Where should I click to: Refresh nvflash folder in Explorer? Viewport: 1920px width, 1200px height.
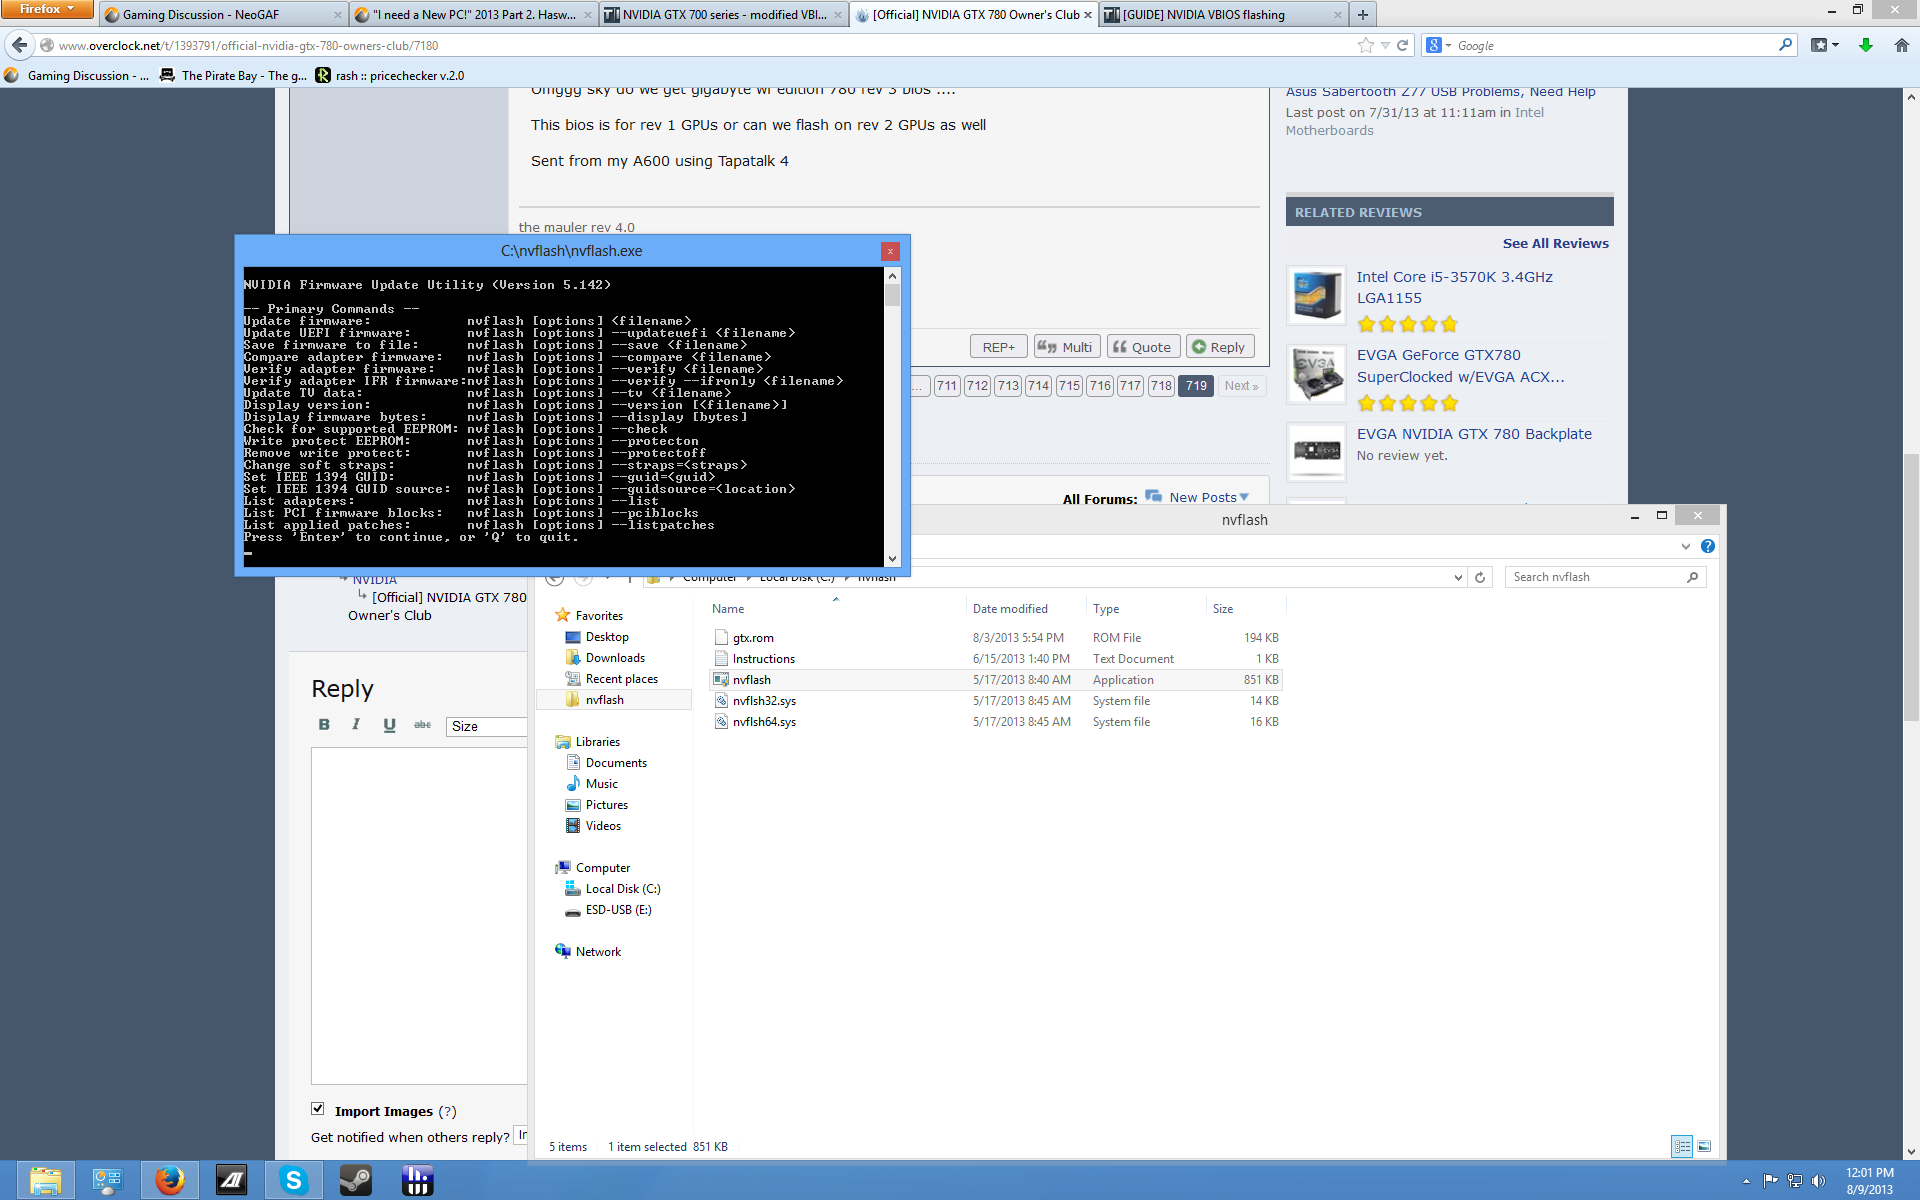[1480, 577]
